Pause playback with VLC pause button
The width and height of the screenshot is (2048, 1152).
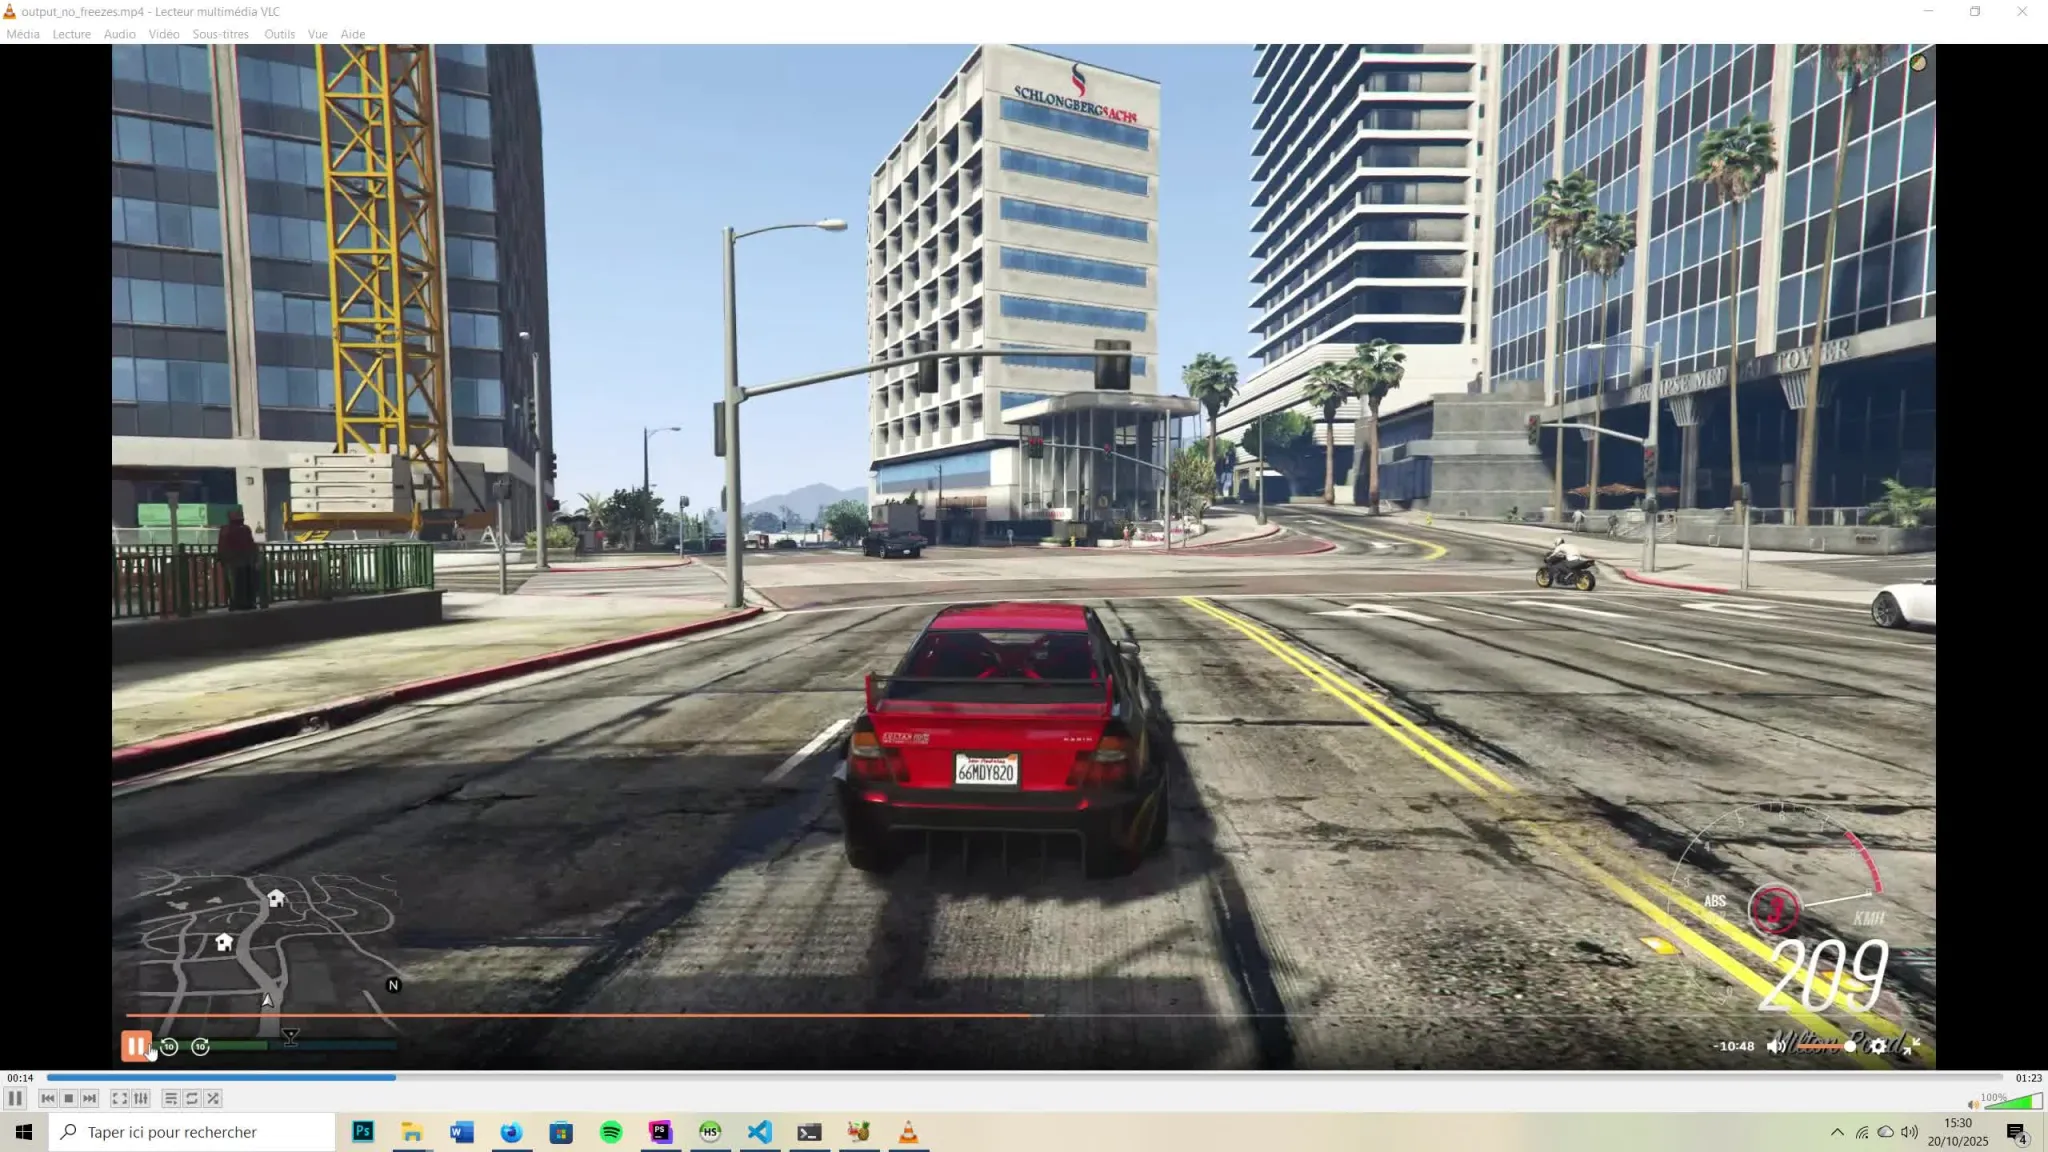15,1098
